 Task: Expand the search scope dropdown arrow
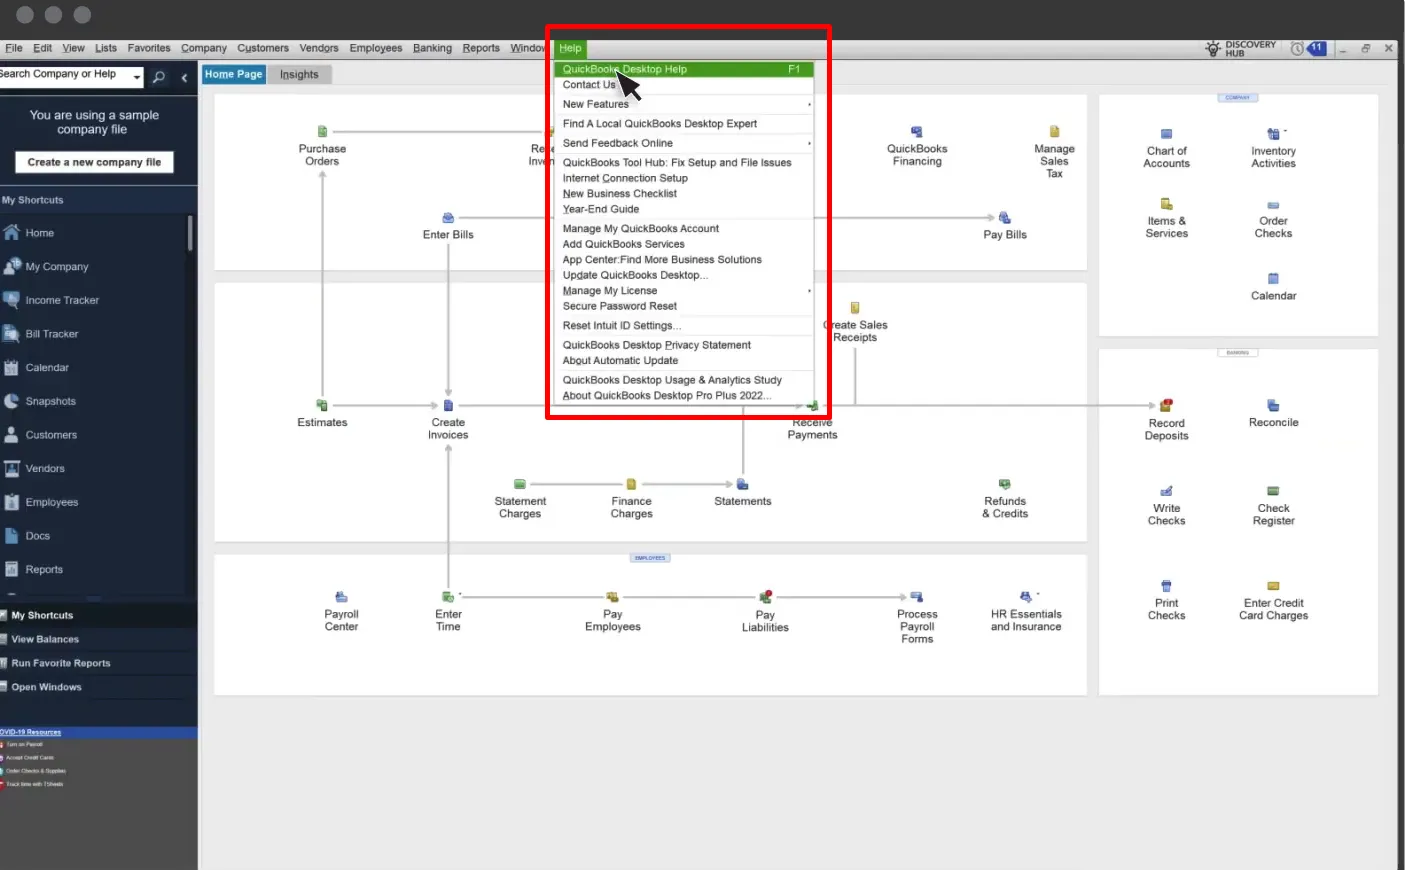pos(137,77)
